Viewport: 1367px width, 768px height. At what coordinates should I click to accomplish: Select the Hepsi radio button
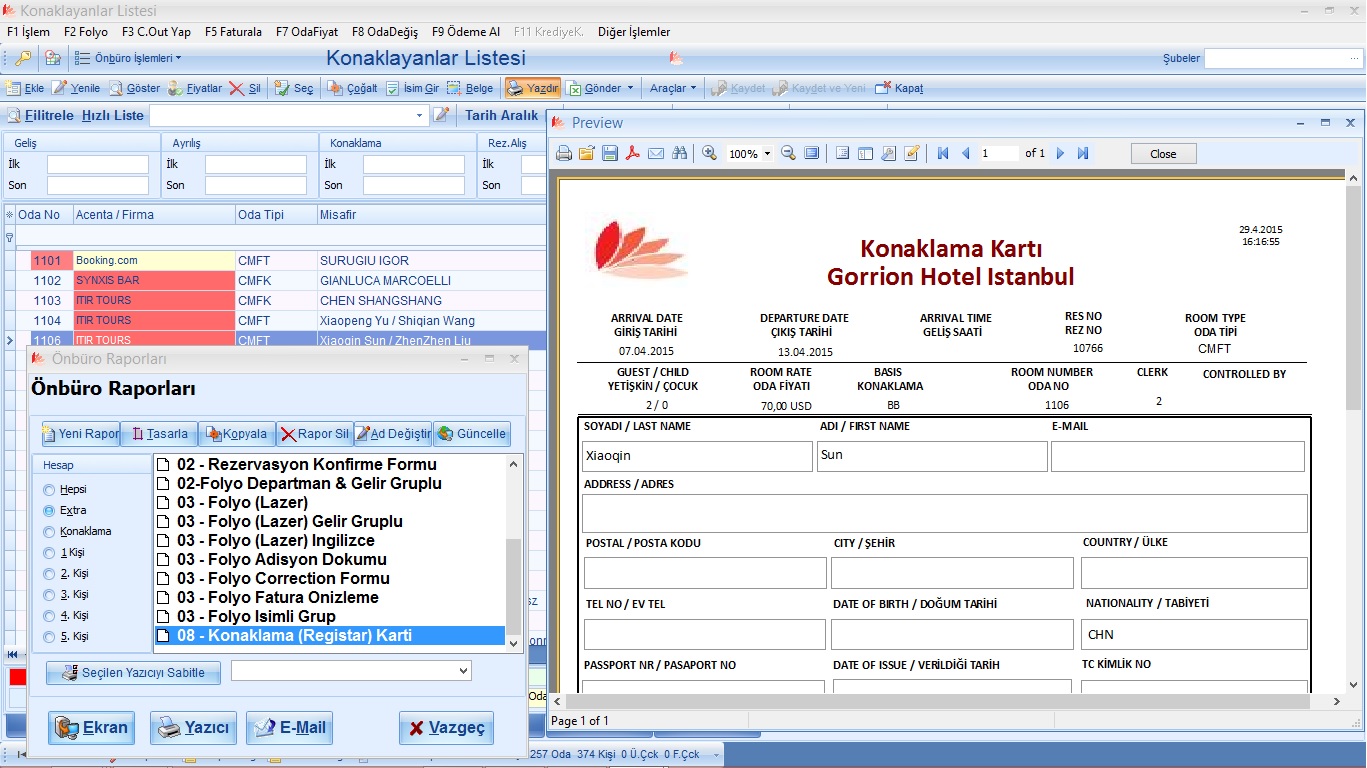[49, 490]
